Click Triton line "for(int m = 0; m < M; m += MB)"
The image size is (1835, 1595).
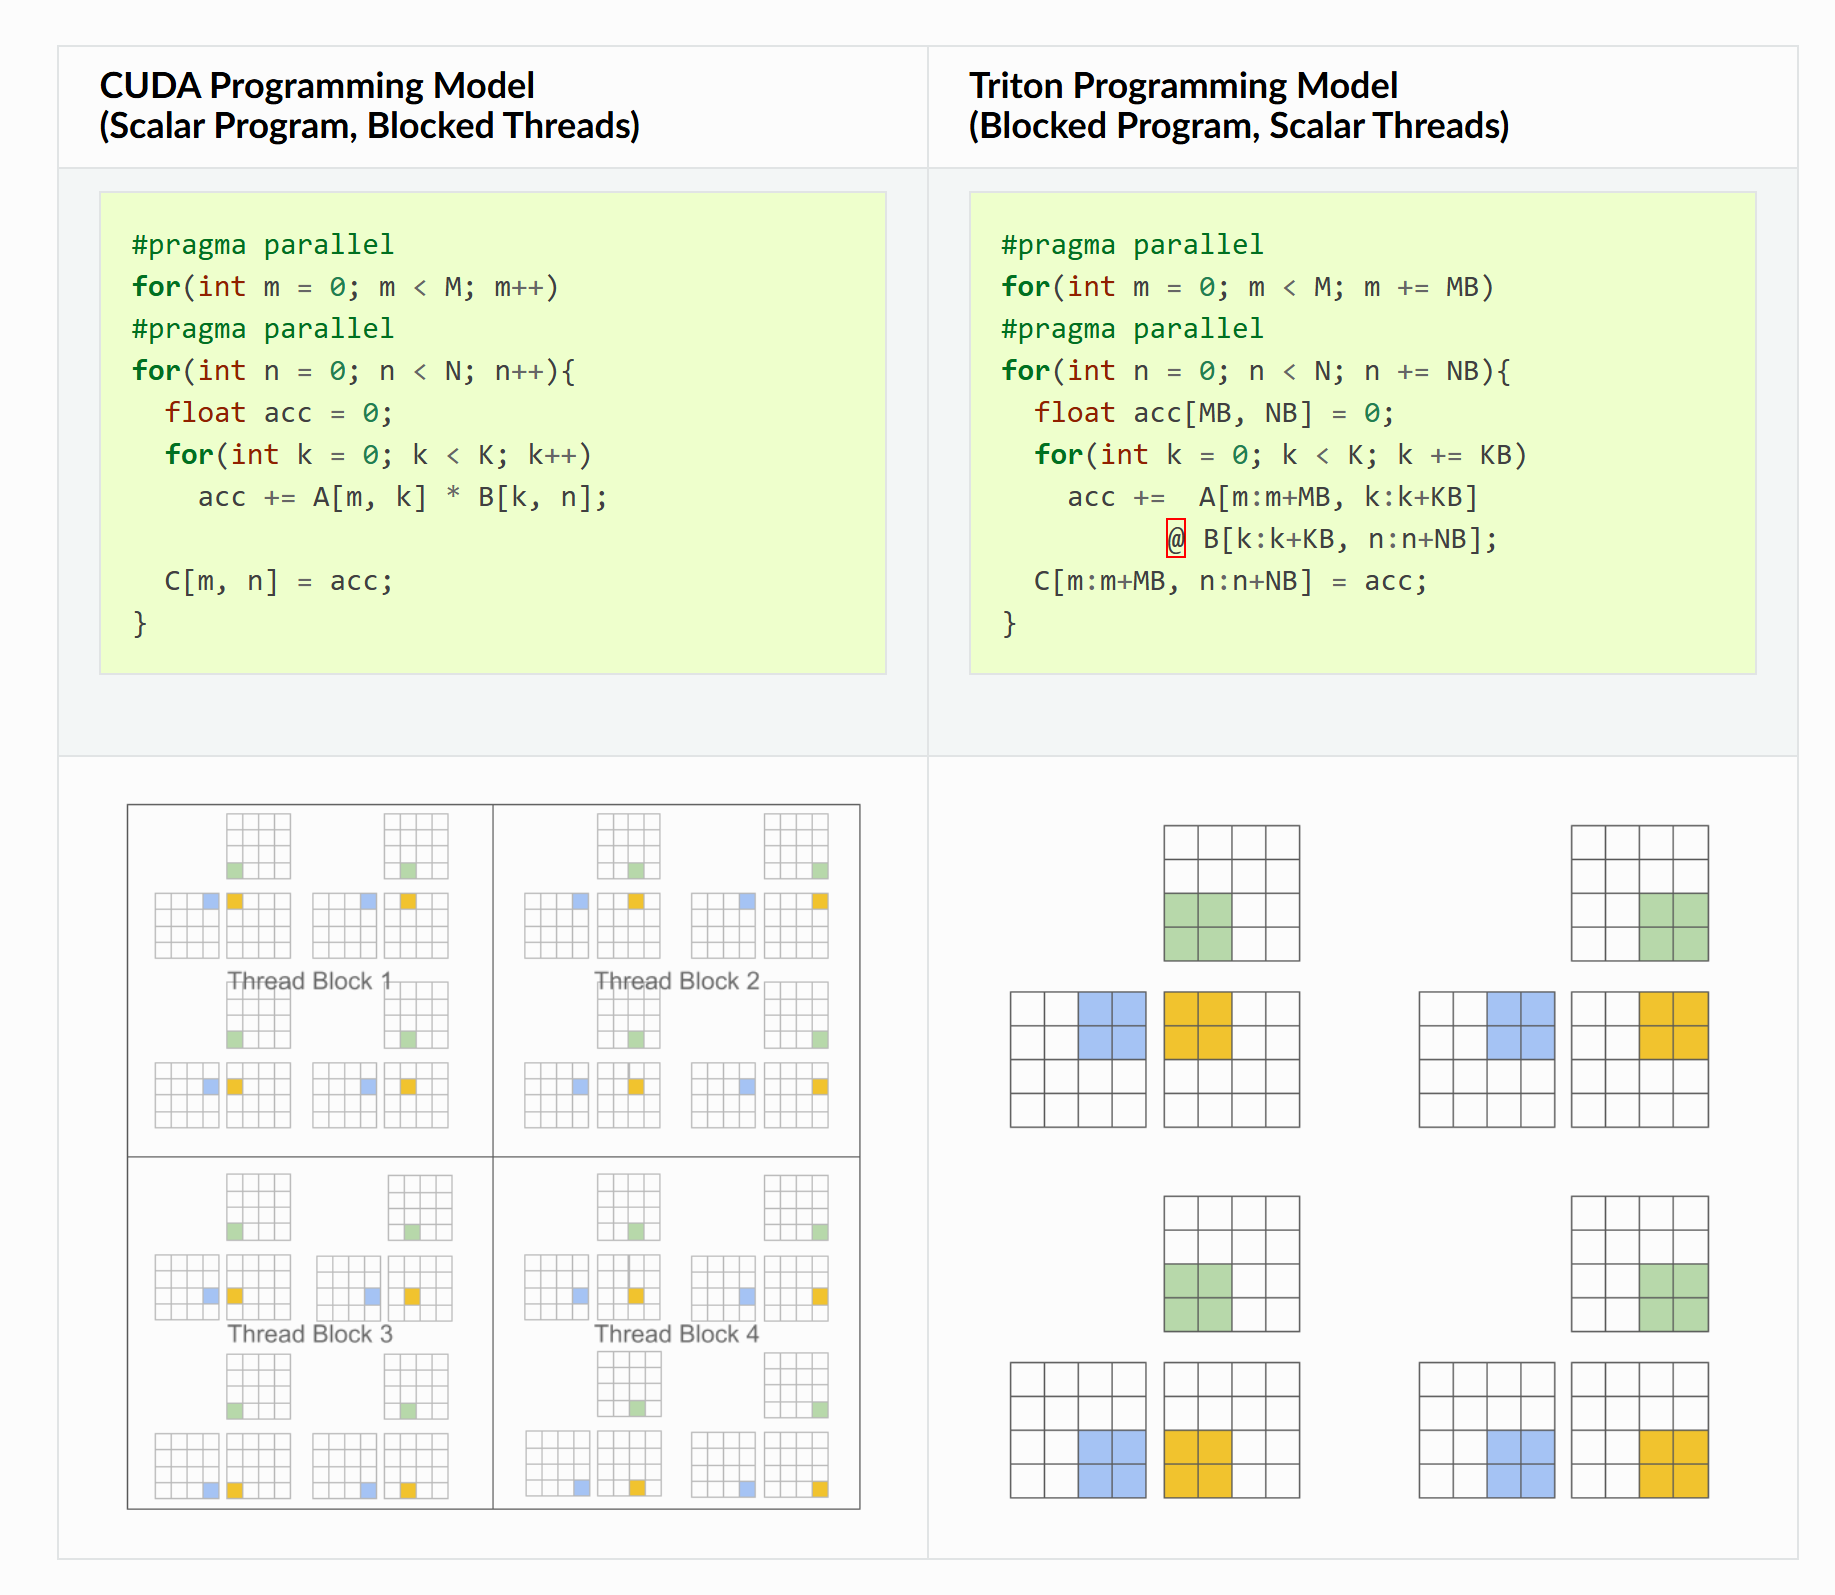coord(1248,287)
